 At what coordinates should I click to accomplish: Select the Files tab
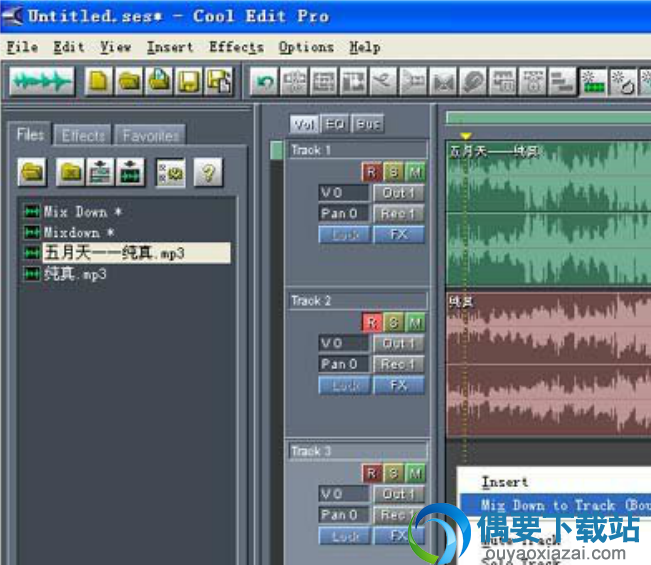coord(30,134)
